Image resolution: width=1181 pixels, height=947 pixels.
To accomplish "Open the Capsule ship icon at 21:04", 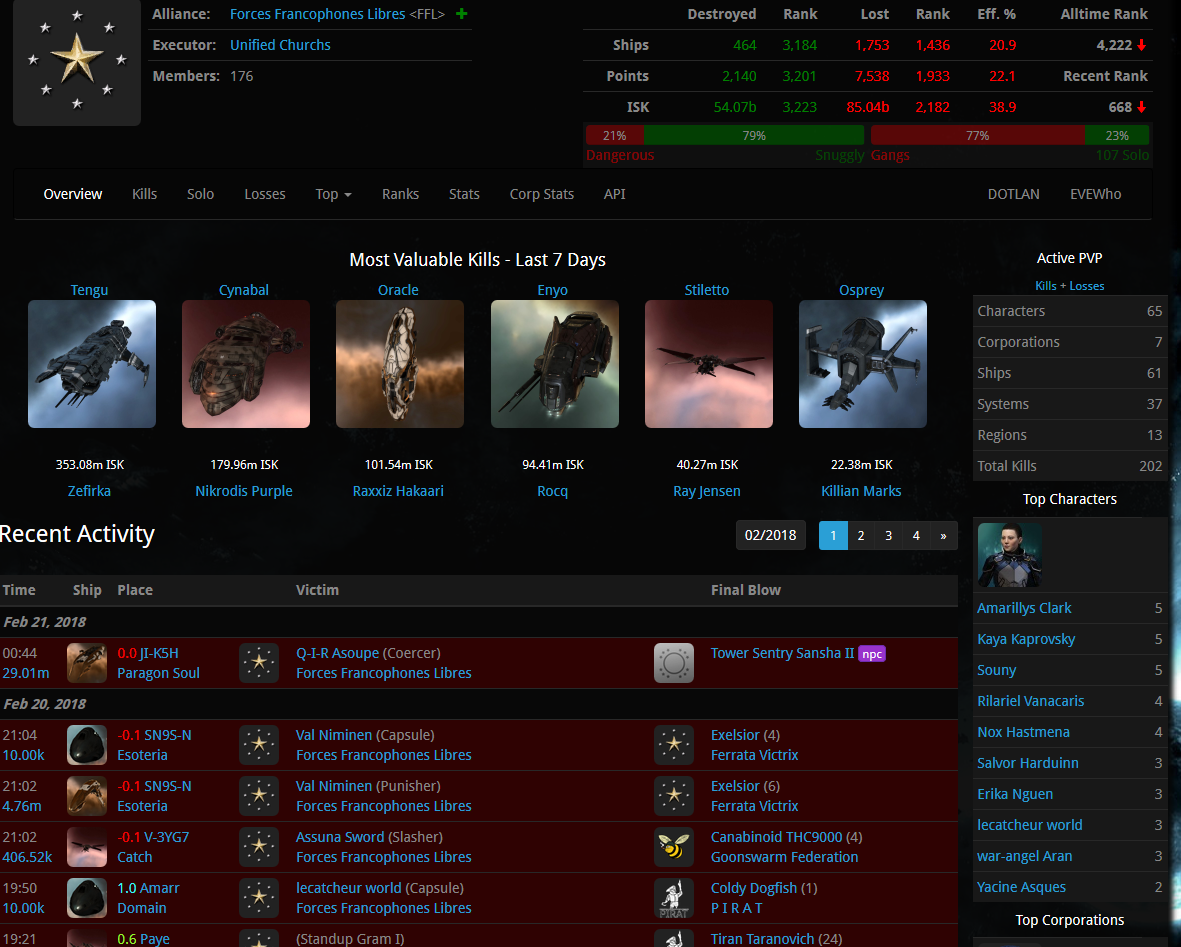I will [x=87, y=745].
